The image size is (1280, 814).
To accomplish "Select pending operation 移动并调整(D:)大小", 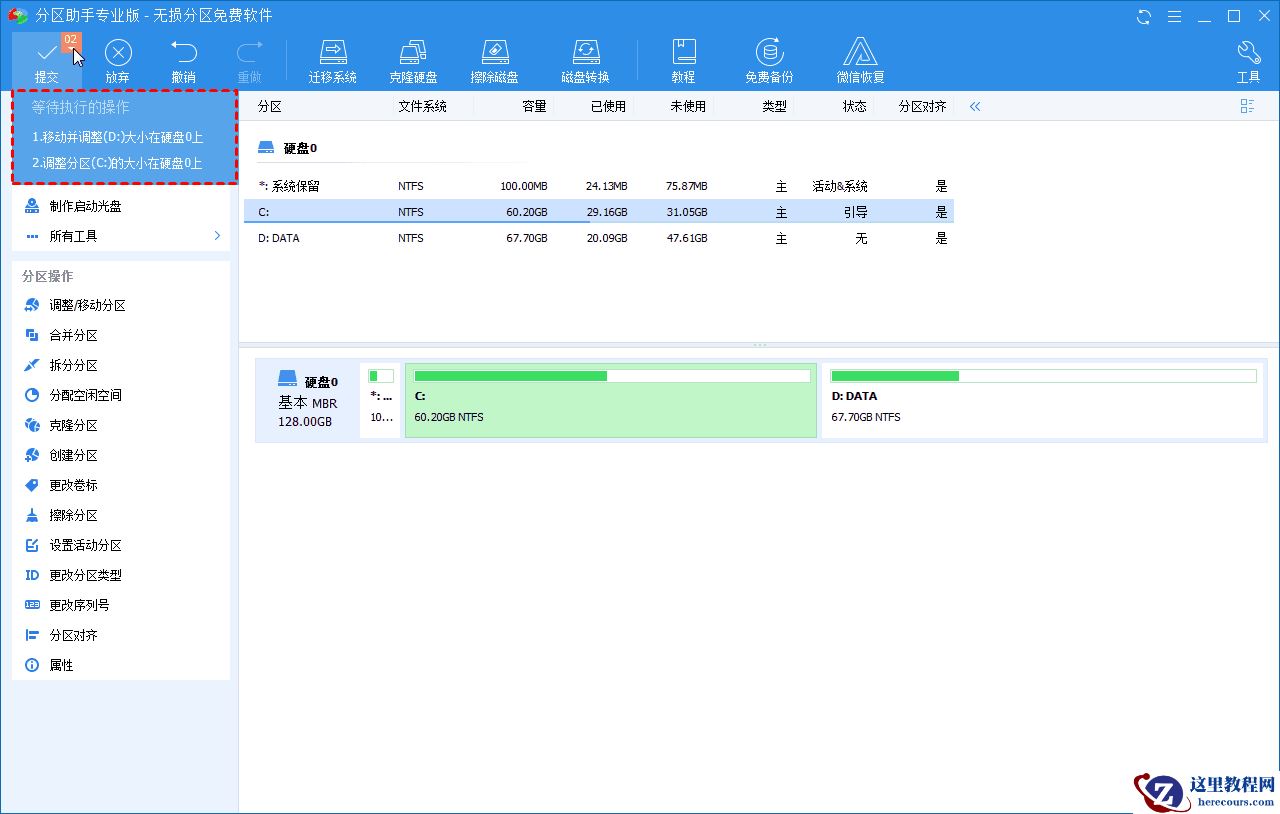I will (x=117, y=137).
